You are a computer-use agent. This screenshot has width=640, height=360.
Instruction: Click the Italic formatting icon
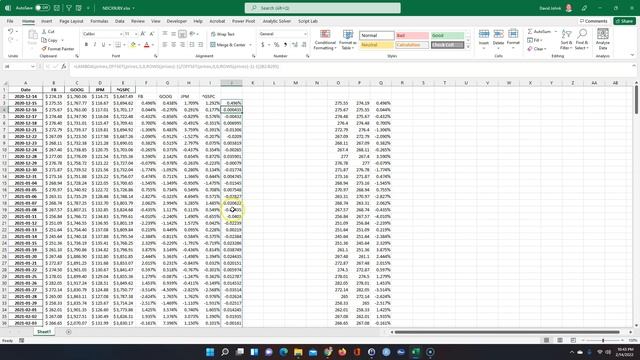[95, 44]
